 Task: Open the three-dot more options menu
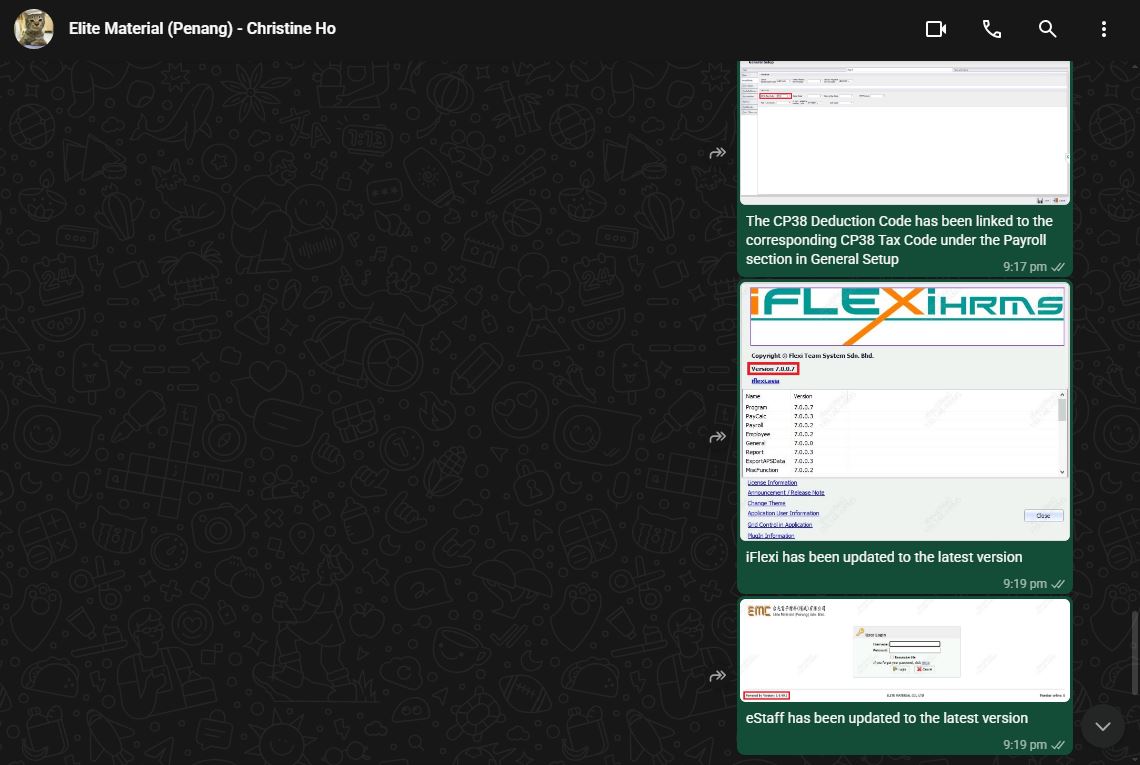click(x=1104, y=29)
